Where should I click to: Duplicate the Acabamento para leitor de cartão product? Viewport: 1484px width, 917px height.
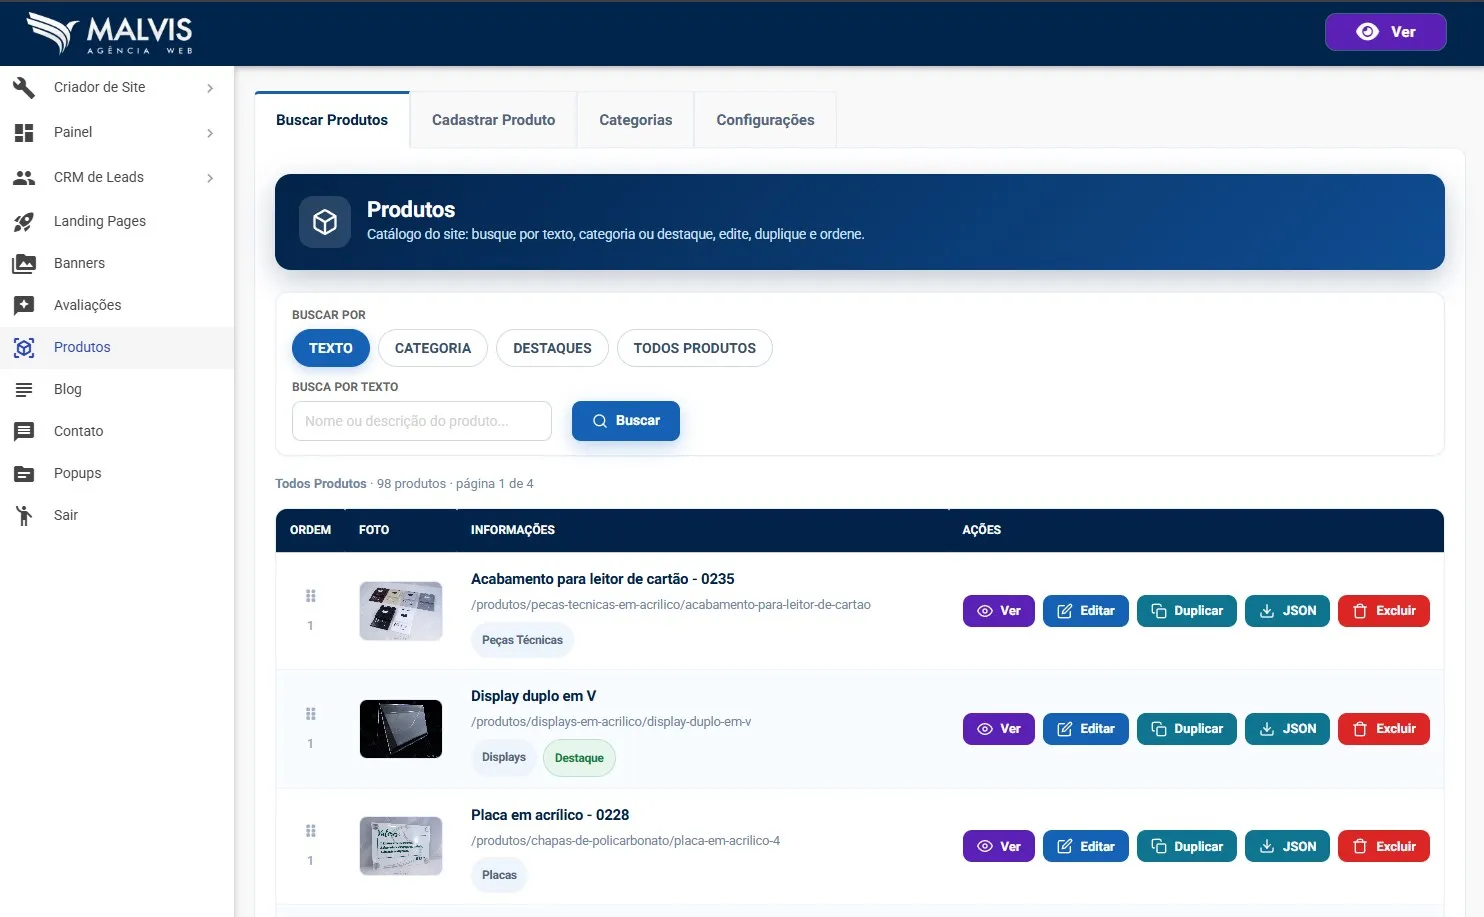pyautogui.click(x=1187, y=611)
